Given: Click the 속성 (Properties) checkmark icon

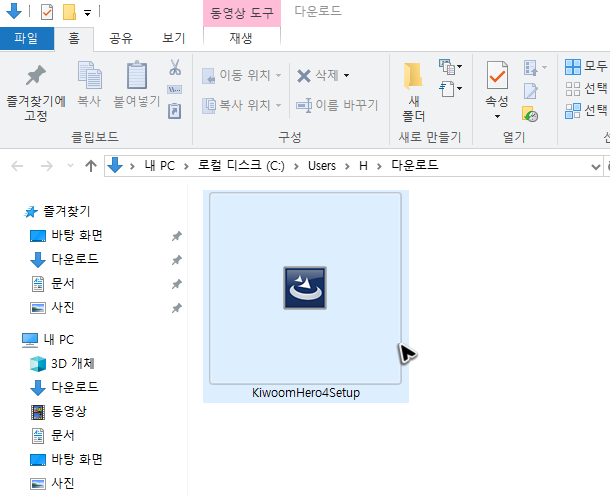Looking at the screenshot, I should click(497, 75).
